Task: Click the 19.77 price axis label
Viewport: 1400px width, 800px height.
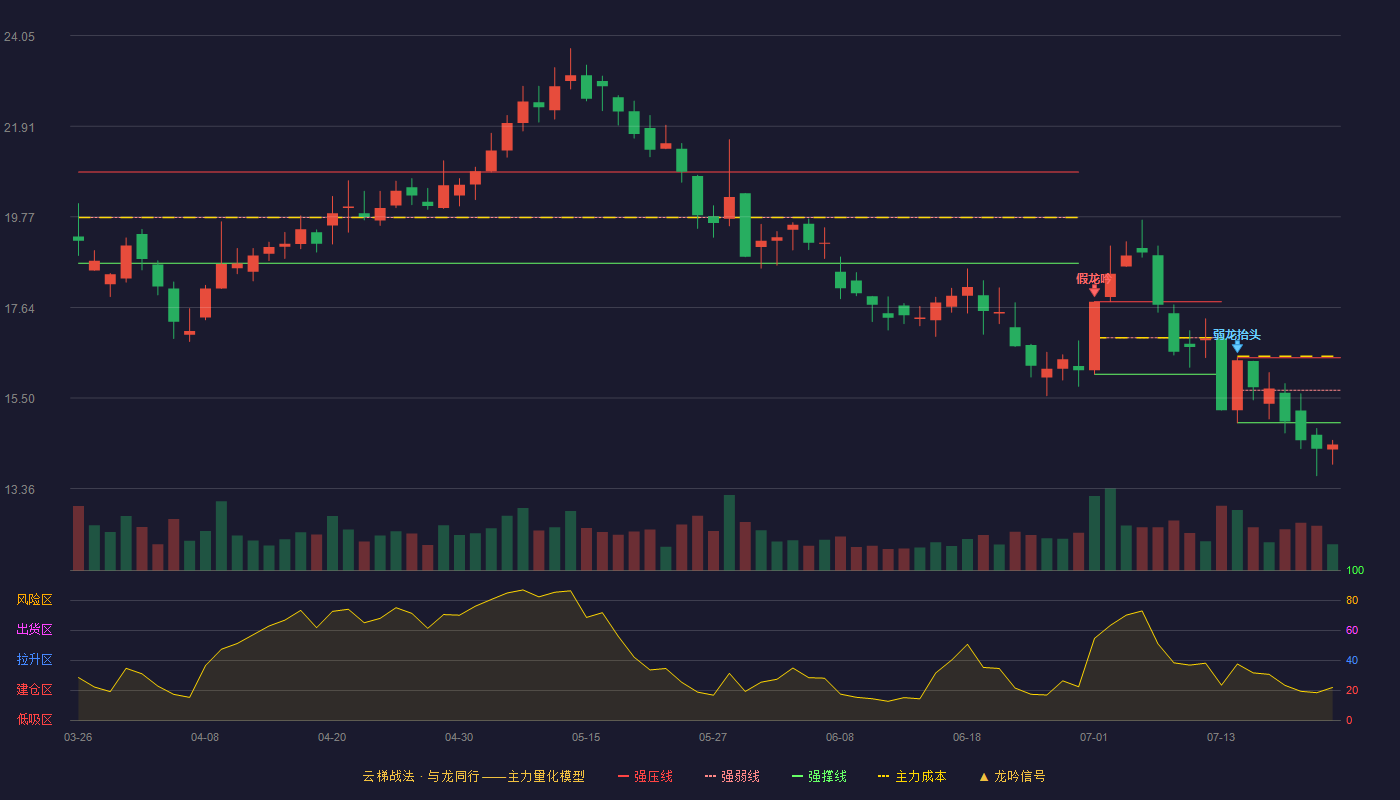Action: pos(19,218)
